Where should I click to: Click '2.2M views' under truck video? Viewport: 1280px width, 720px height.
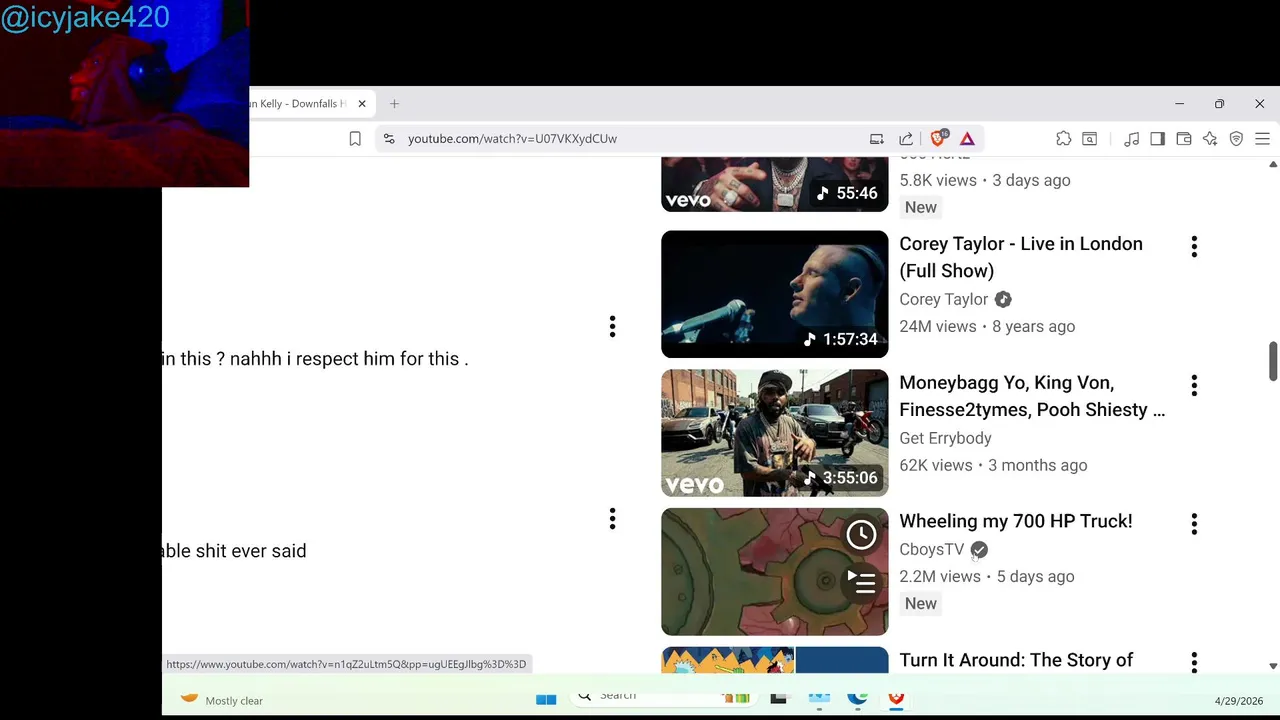point(939,576)
